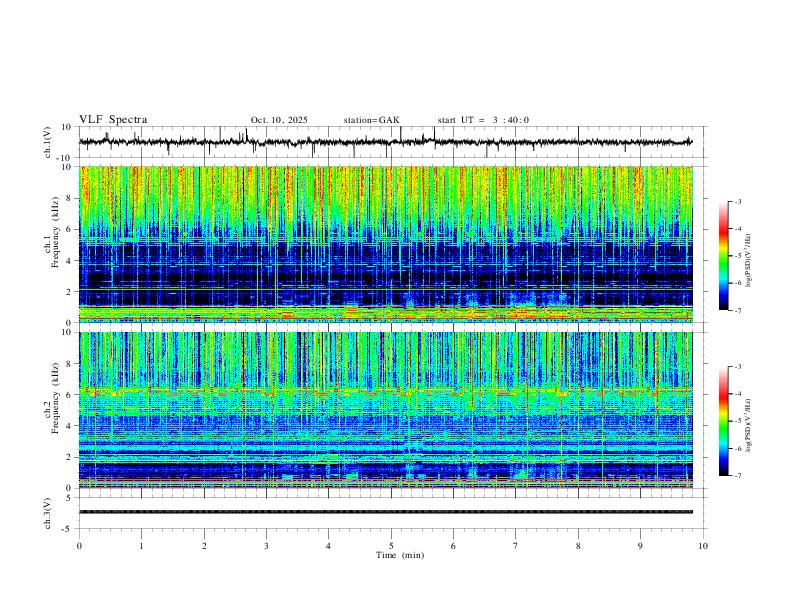Click the time axis tick label "1"
This screenshot has width=792, height=612.
pyautogui.click(x=141, y=546)
